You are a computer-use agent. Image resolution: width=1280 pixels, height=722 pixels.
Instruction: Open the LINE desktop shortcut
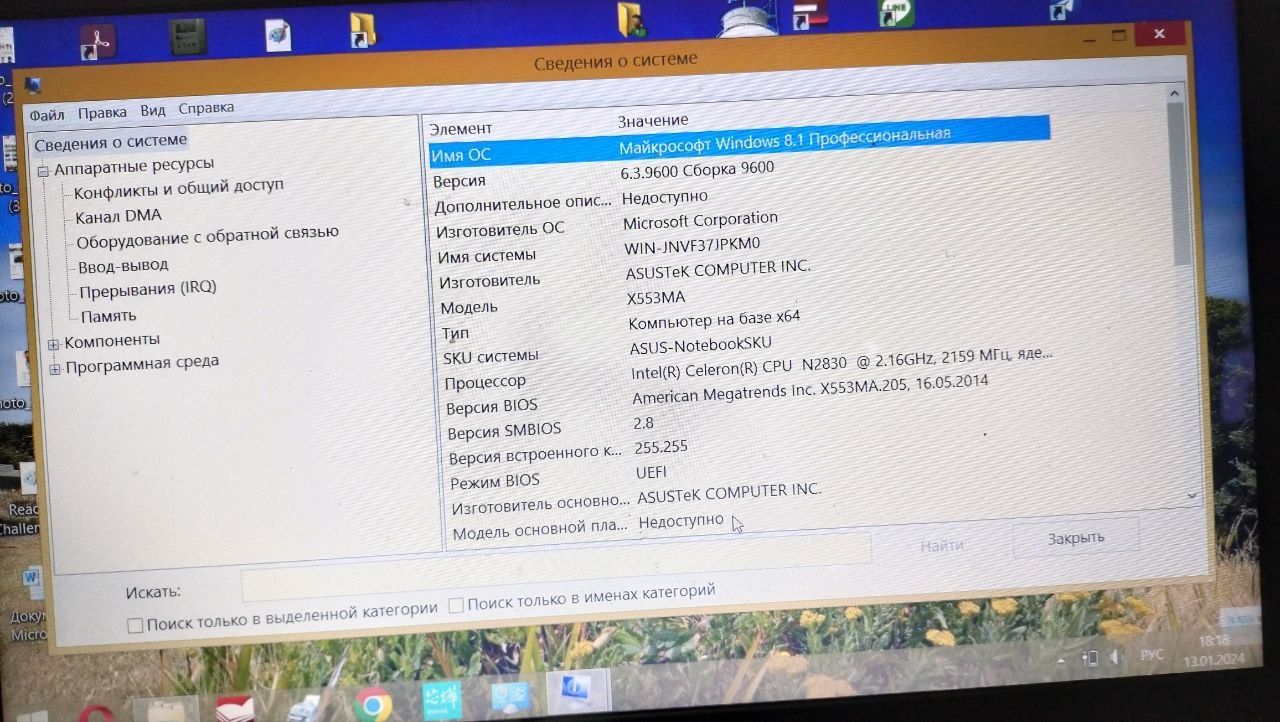896,11
